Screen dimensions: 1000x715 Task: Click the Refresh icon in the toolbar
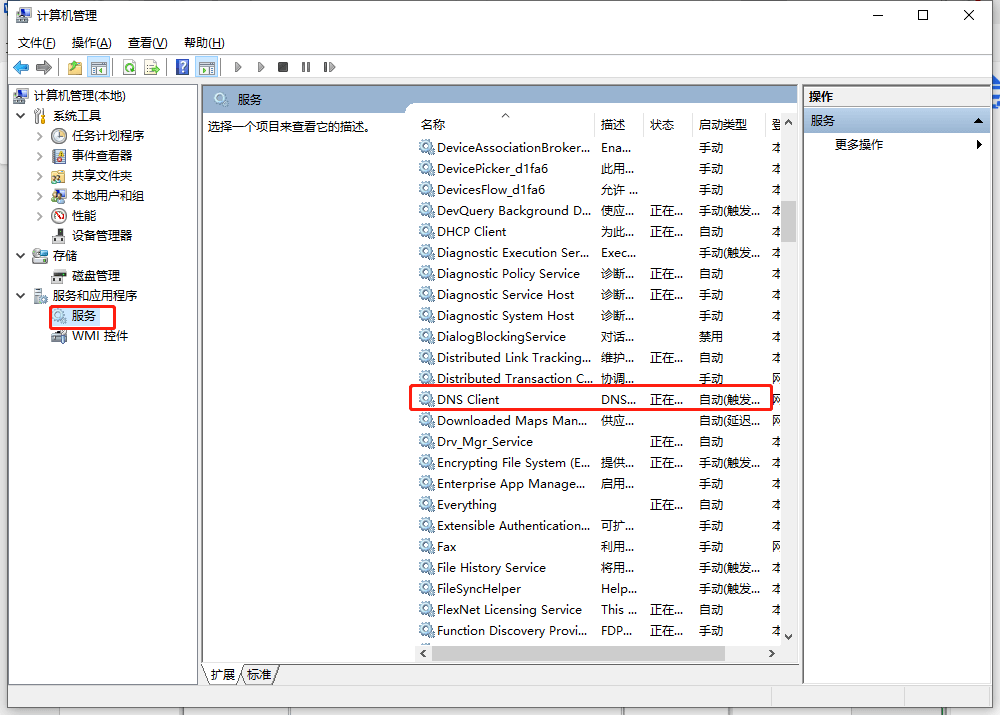[129, 67]
